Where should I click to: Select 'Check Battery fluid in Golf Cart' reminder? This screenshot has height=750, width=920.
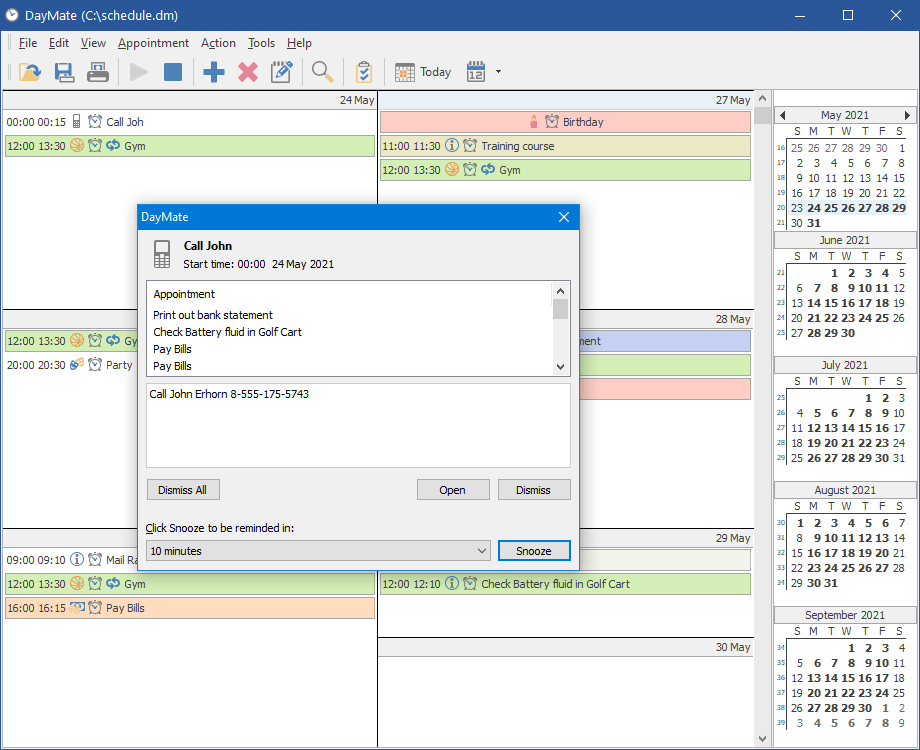pos(227,332)
